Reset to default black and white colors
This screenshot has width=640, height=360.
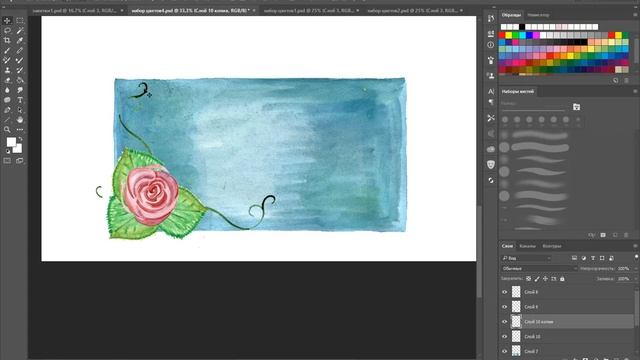(8, 151)
